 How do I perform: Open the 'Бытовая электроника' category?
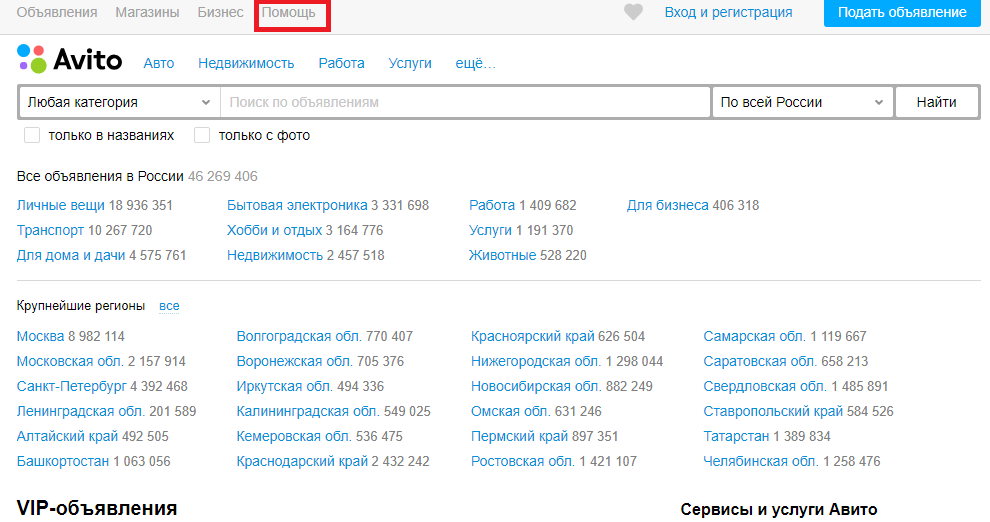point(297,205)
